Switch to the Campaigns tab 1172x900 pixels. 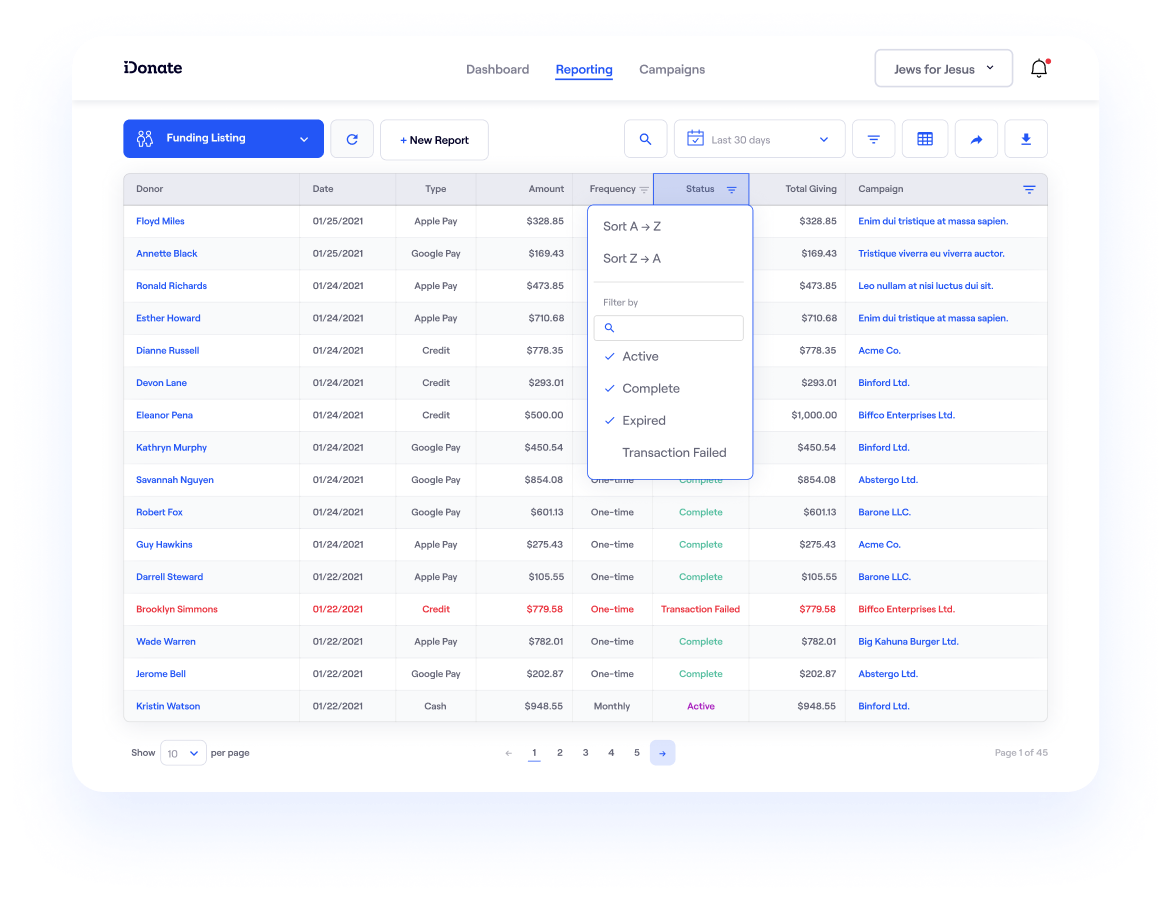(x=672, y=70)
